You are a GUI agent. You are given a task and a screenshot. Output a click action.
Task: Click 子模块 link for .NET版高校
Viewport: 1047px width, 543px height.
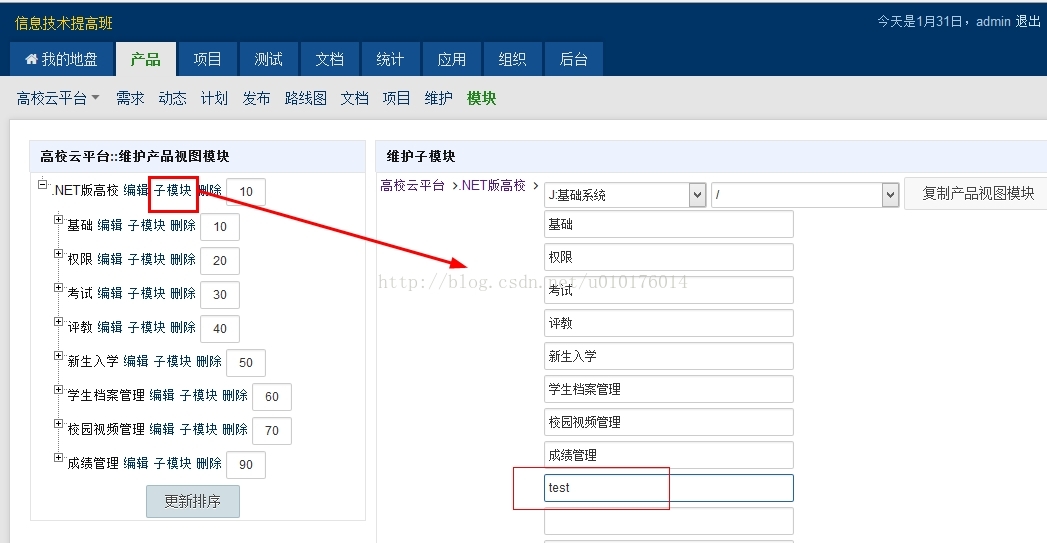pos(173,190)
